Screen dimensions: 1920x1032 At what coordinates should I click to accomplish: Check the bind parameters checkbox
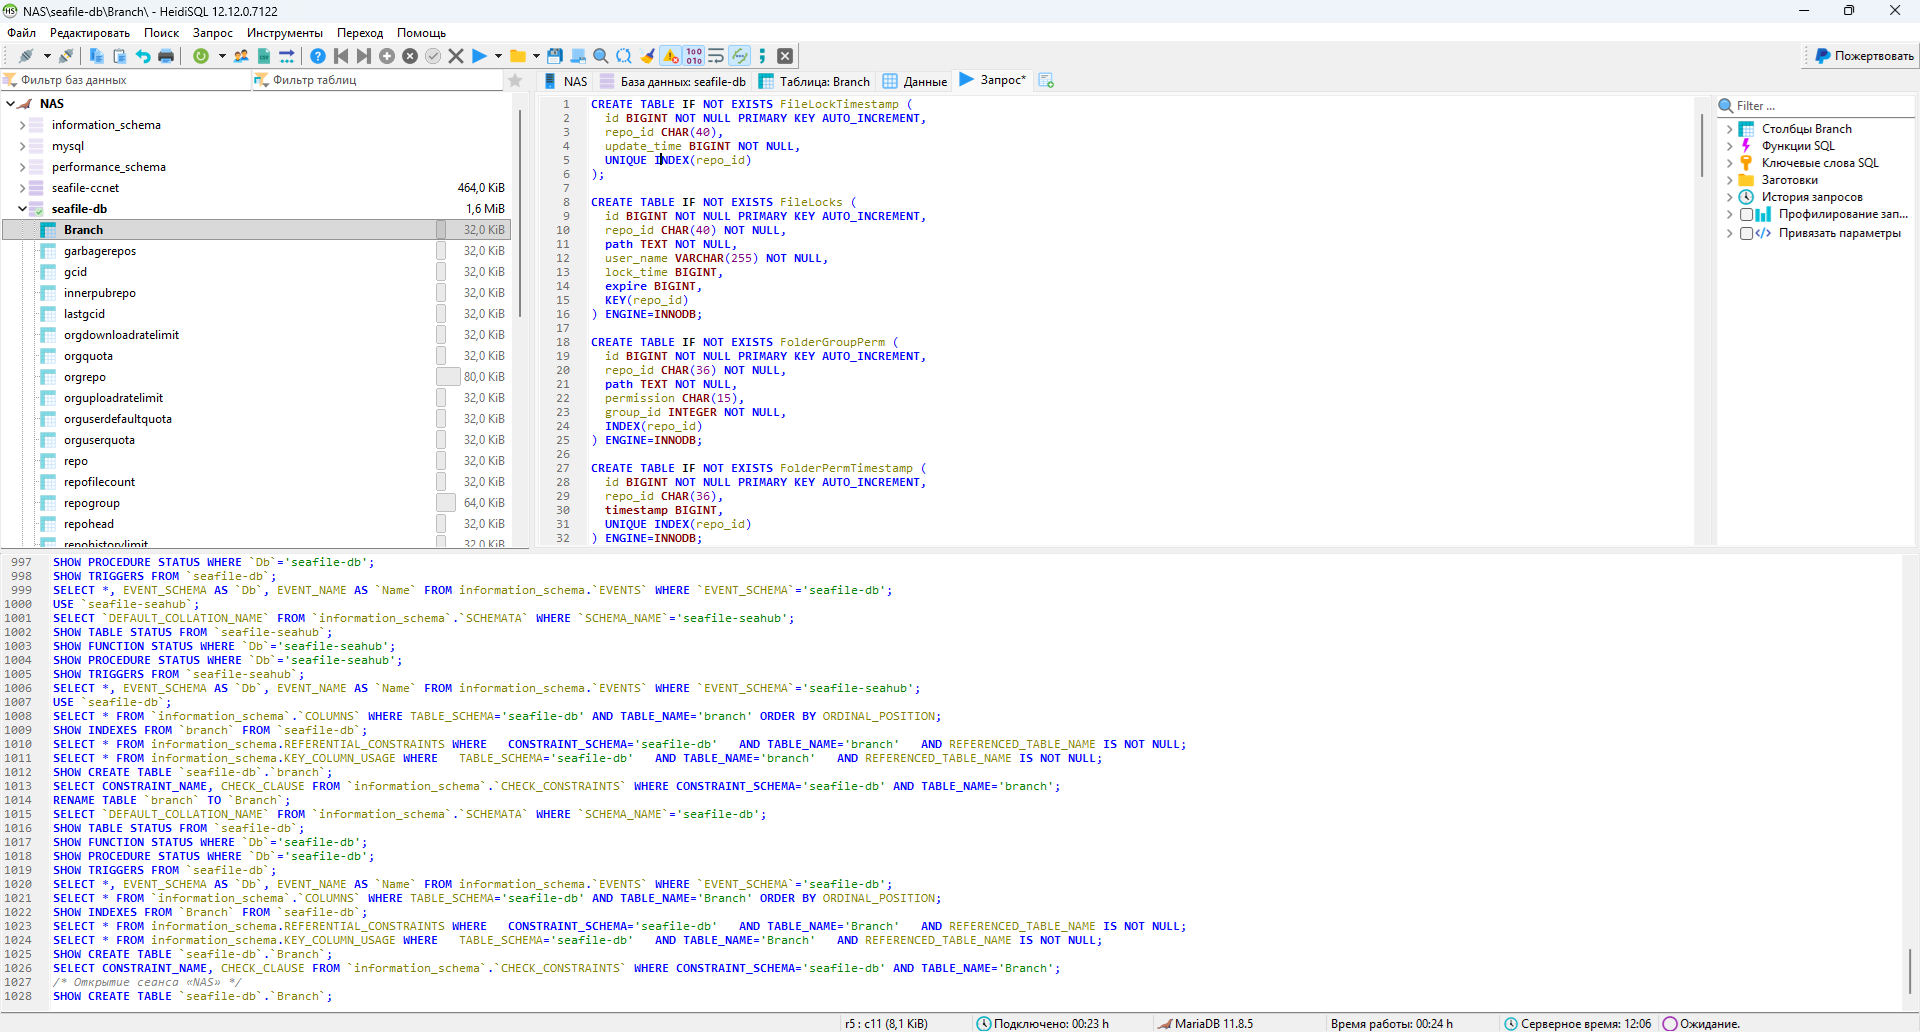point(1746,234)
